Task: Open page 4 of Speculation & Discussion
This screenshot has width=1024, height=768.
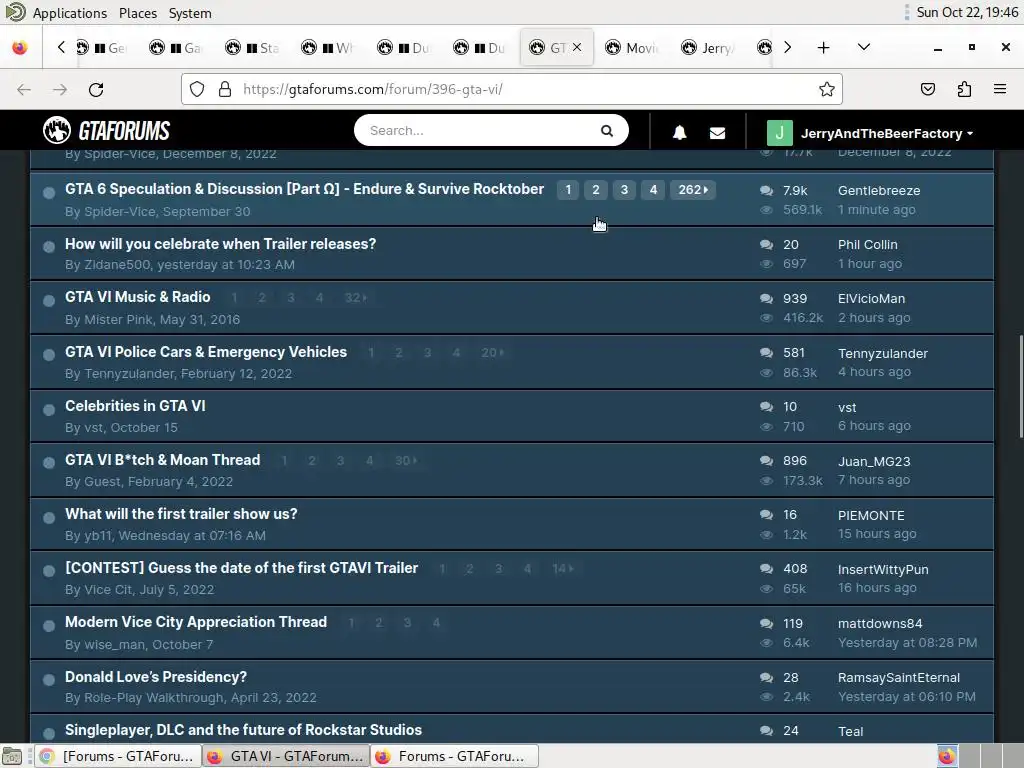Action: [653, 189]
